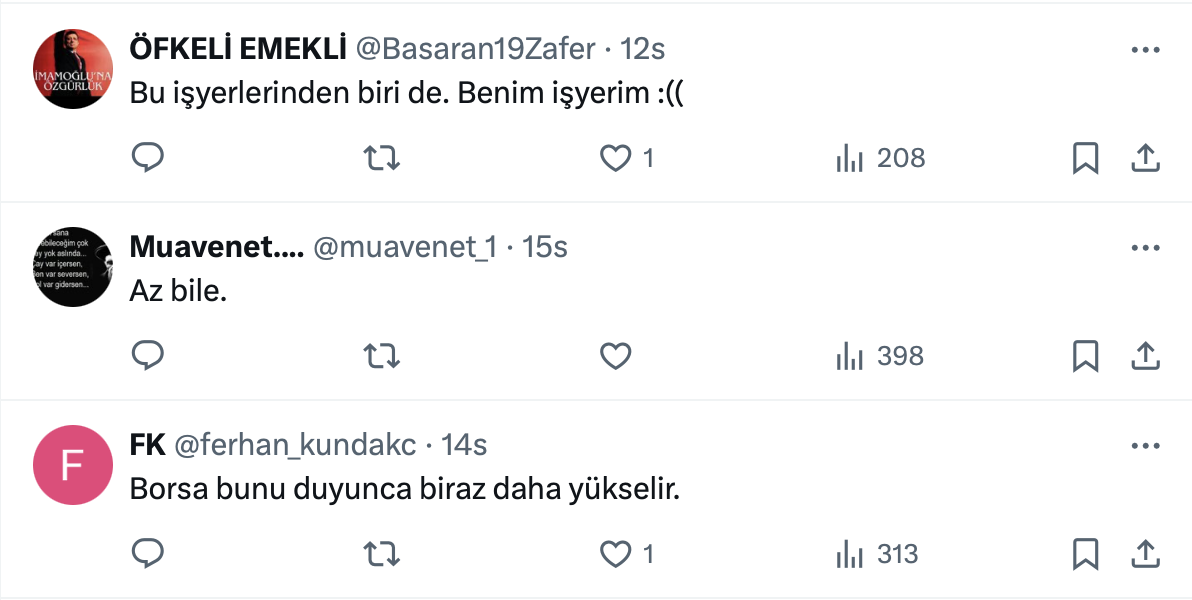1192x600 pixels.
Task: Share the tweet by @Basaran19Zafer
Action: (x=1144, y=158)
